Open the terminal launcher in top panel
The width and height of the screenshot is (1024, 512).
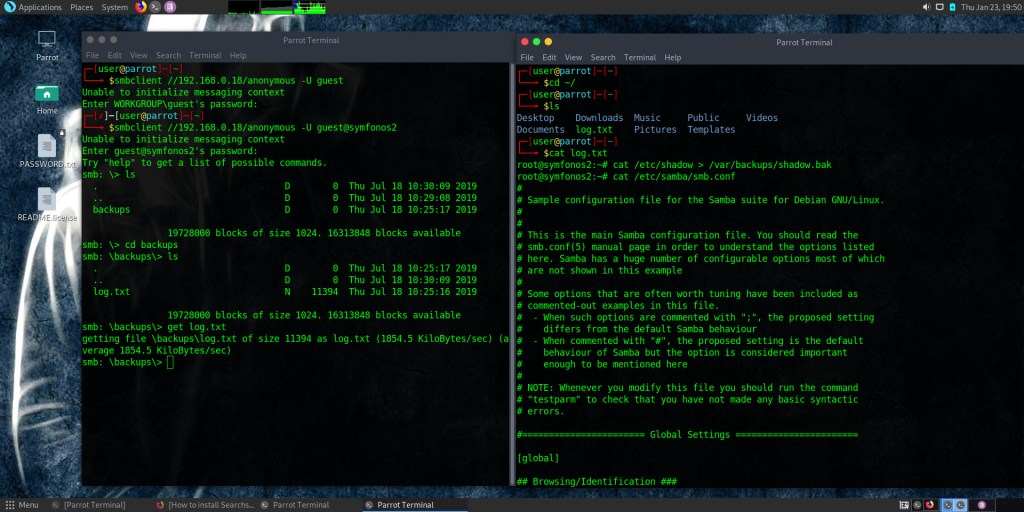click(155, 7)
